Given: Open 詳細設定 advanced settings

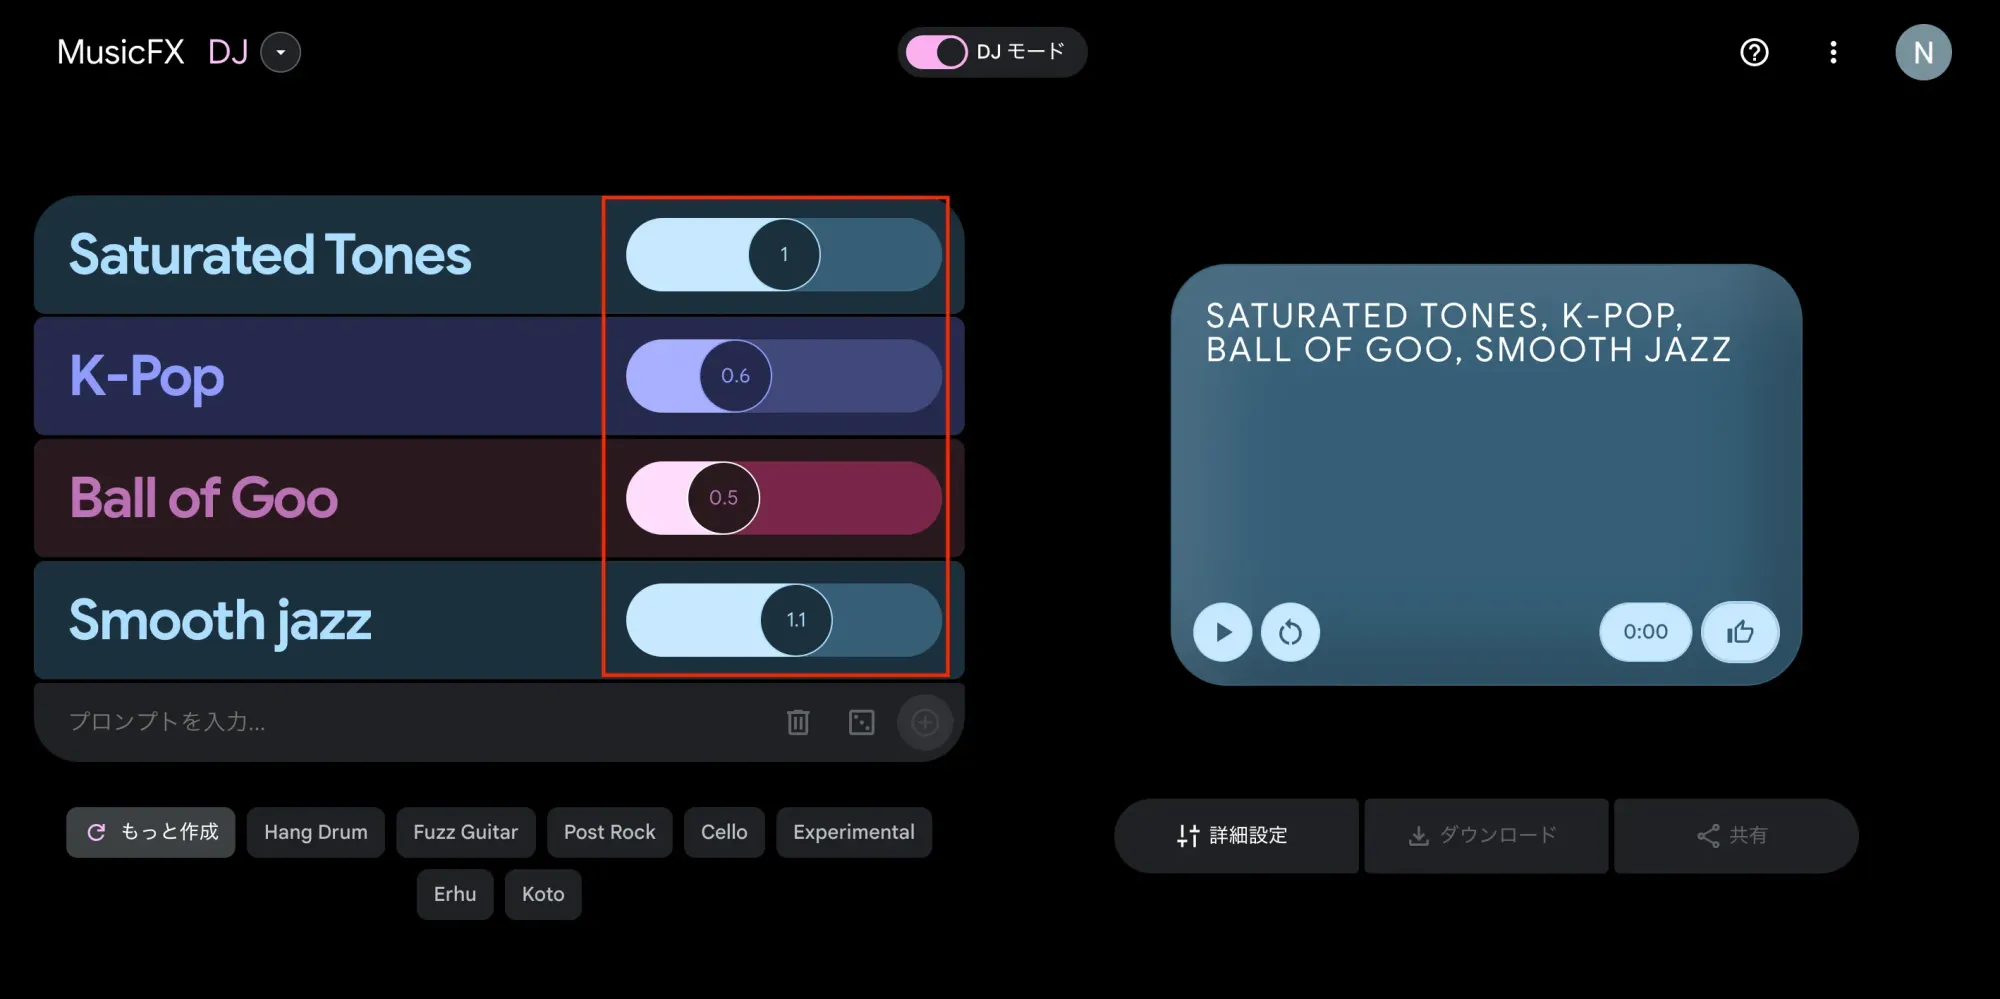Looking at the screenshot, I should click(x=1236, y=835).
